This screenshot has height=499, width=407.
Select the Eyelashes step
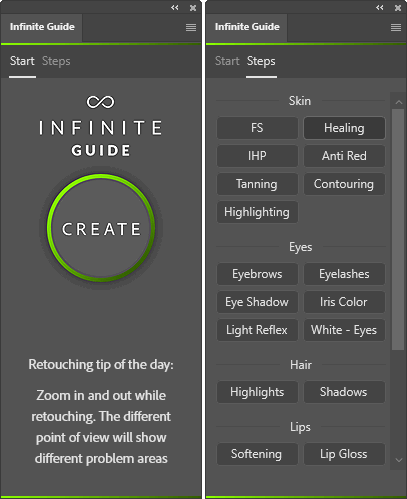344,274
